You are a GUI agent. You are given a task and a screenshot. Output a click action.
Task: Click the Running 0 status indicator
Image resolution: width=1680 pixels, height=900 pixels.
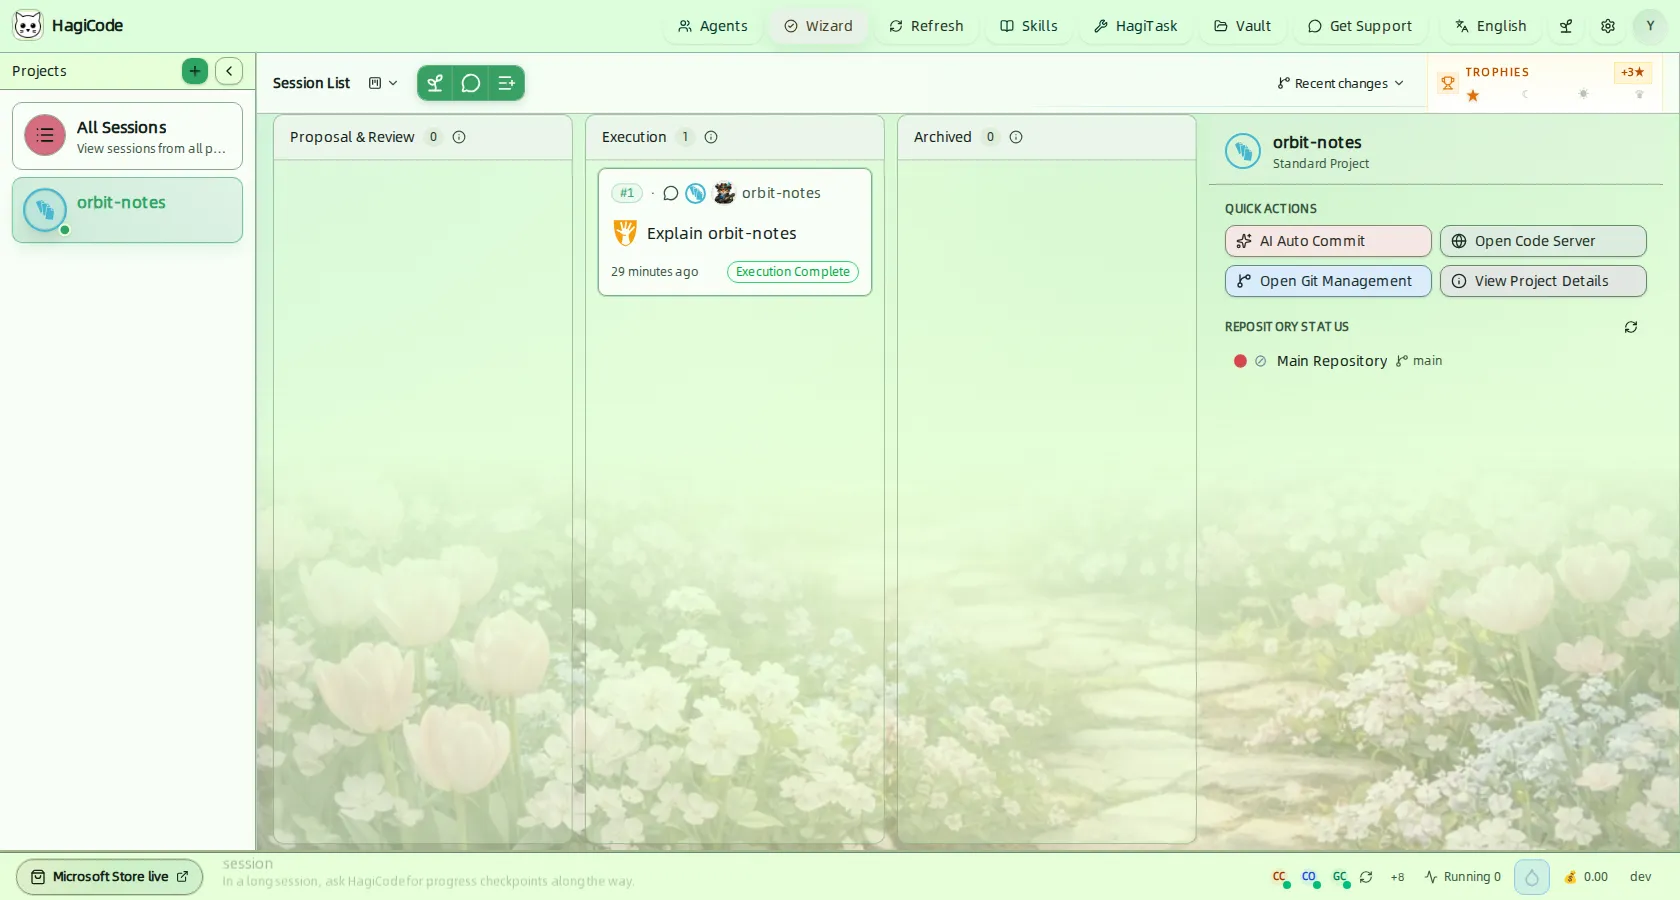pos(1463,877)
